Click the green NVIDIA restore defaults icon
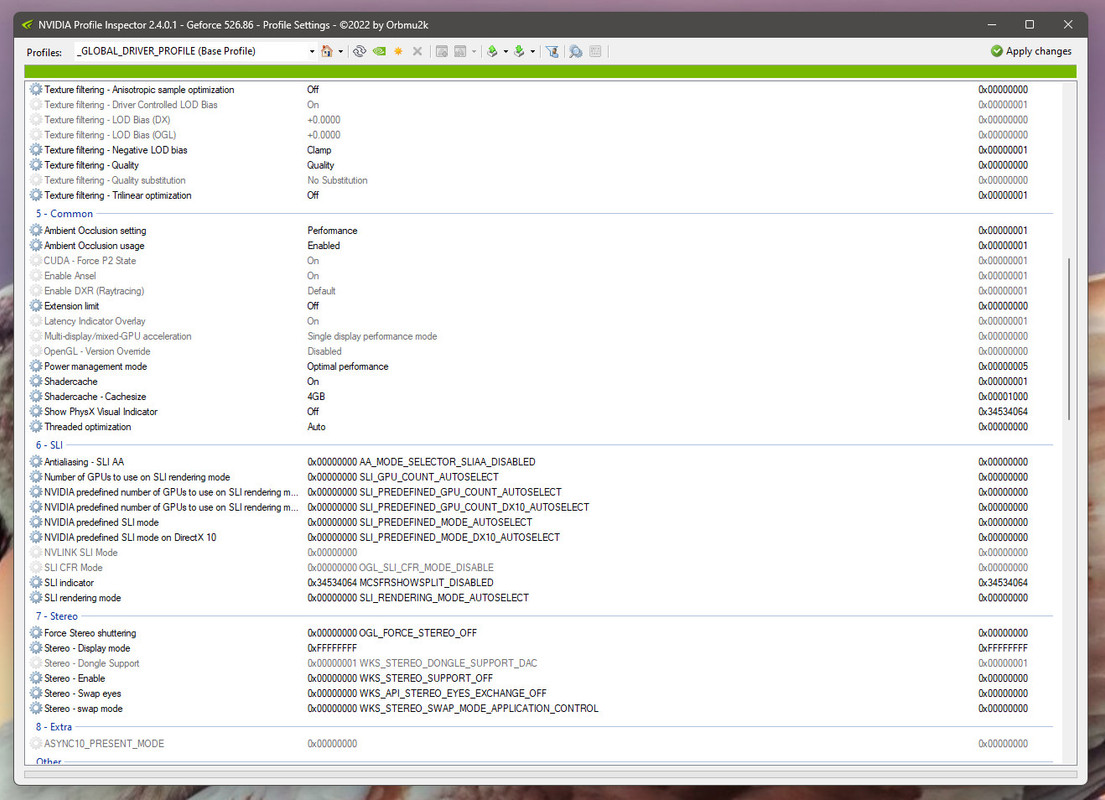 click(379, 51)
